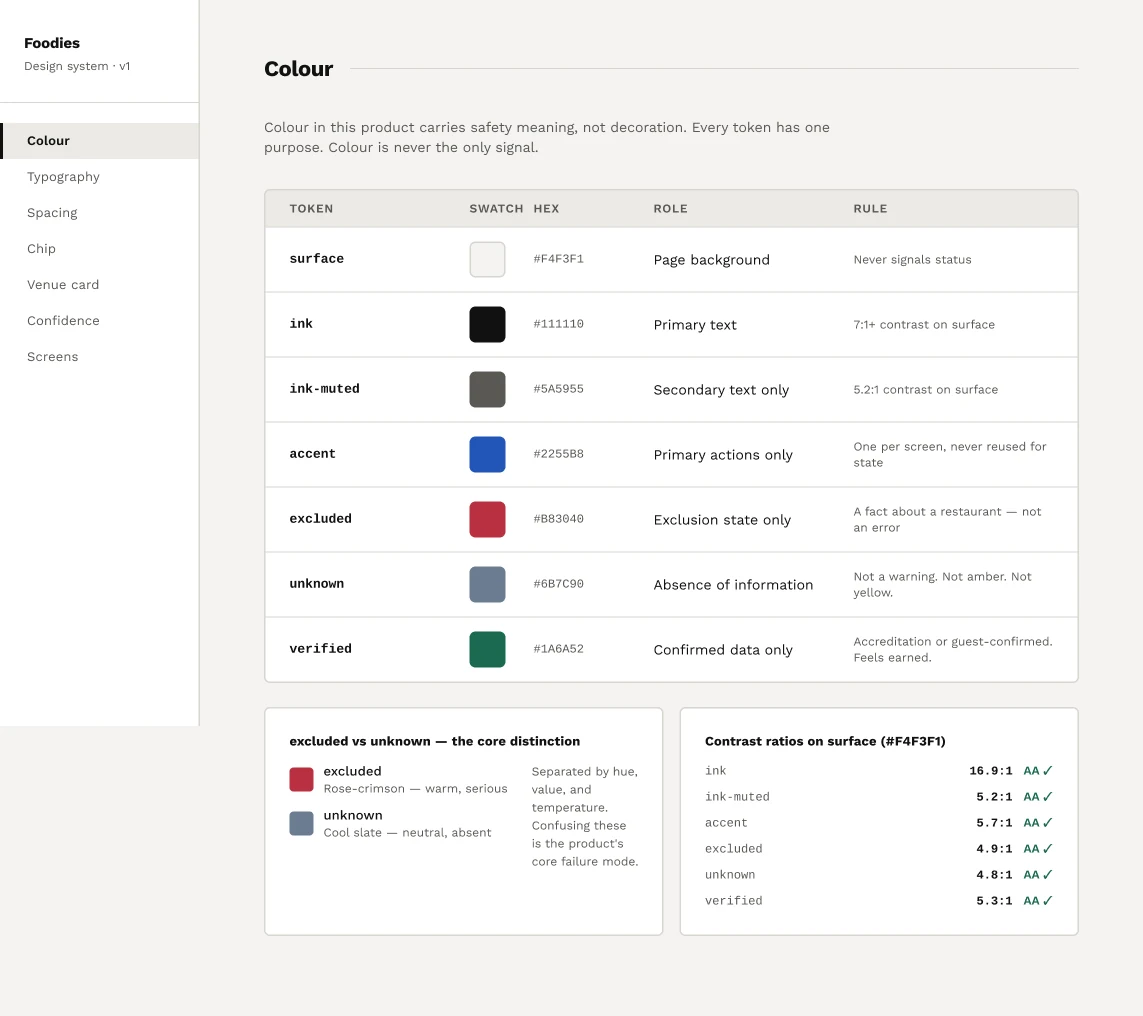Viewport: 1143px width, 1016px height.
Task: Click the ink-muted grey swatch
Action: point(487,389)
